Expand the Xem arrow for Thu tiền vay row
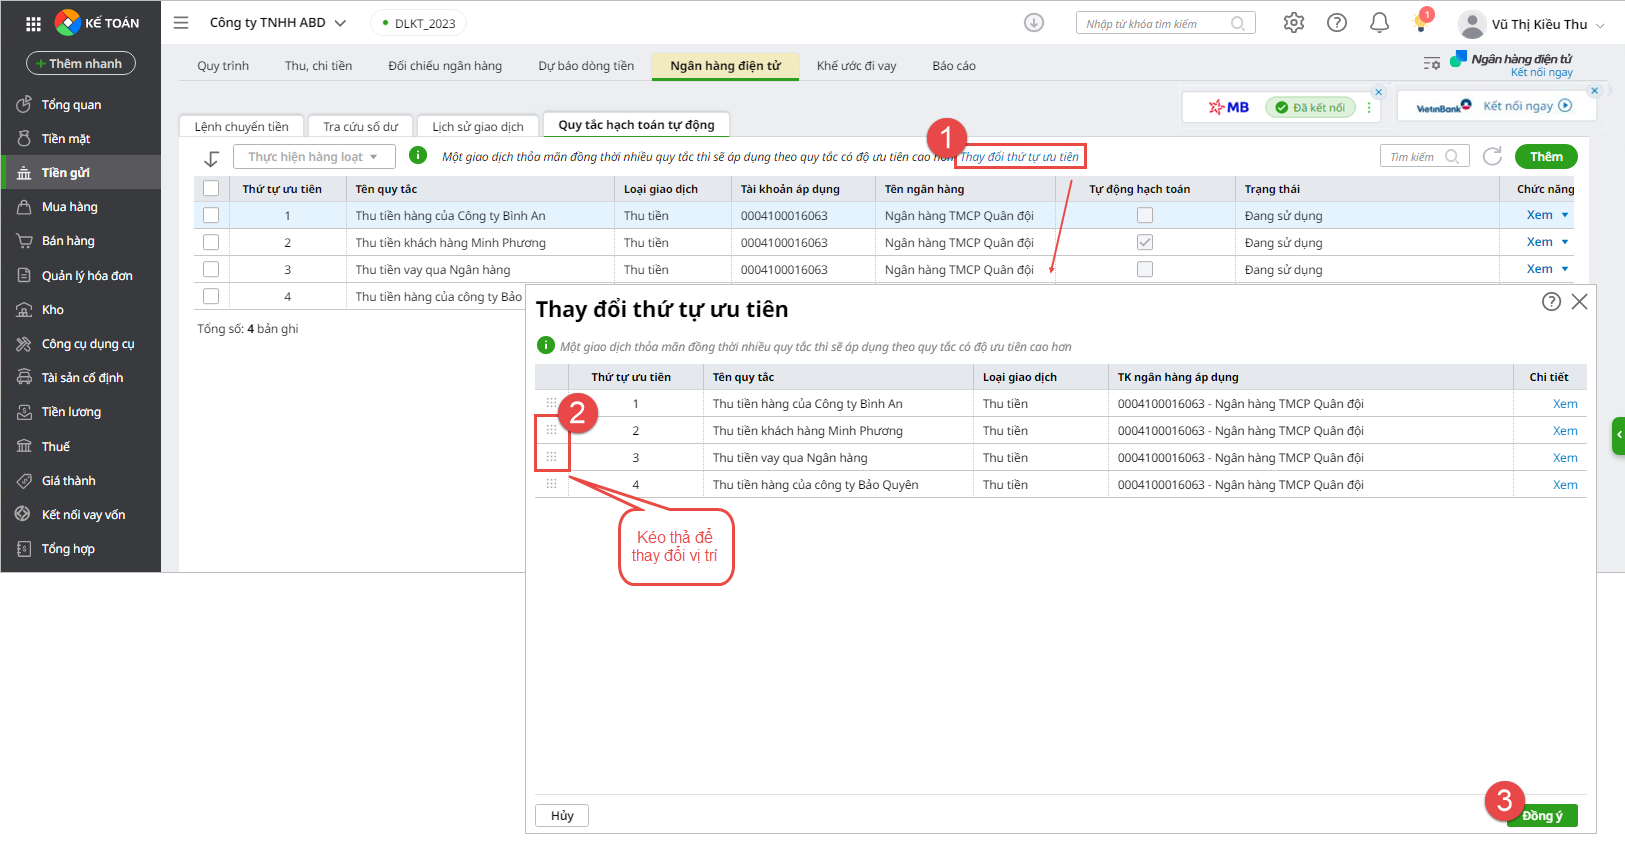The width and height of the screenshot is (1625, 844). point(1565,269)
